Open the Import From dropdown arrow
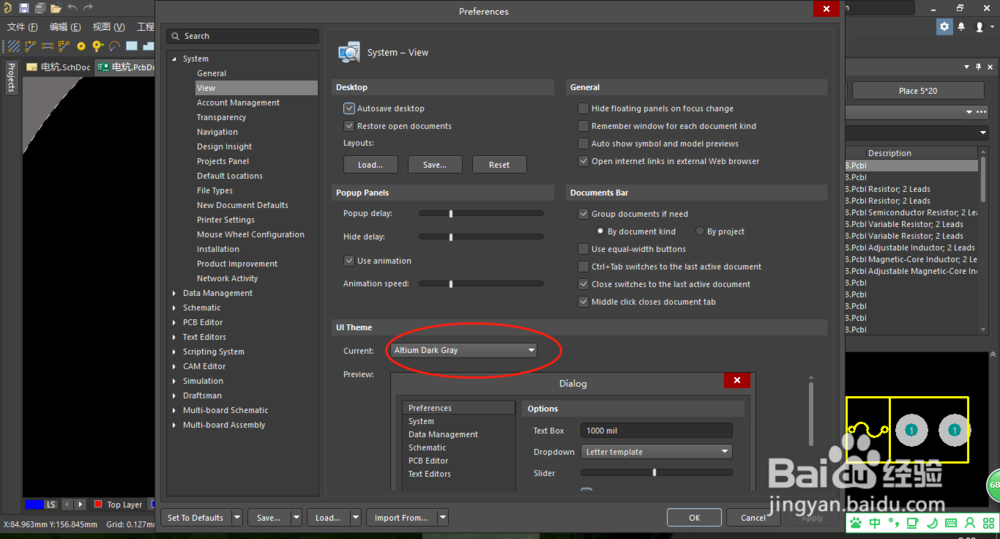The image size is (1000, 539). [443, 517]
